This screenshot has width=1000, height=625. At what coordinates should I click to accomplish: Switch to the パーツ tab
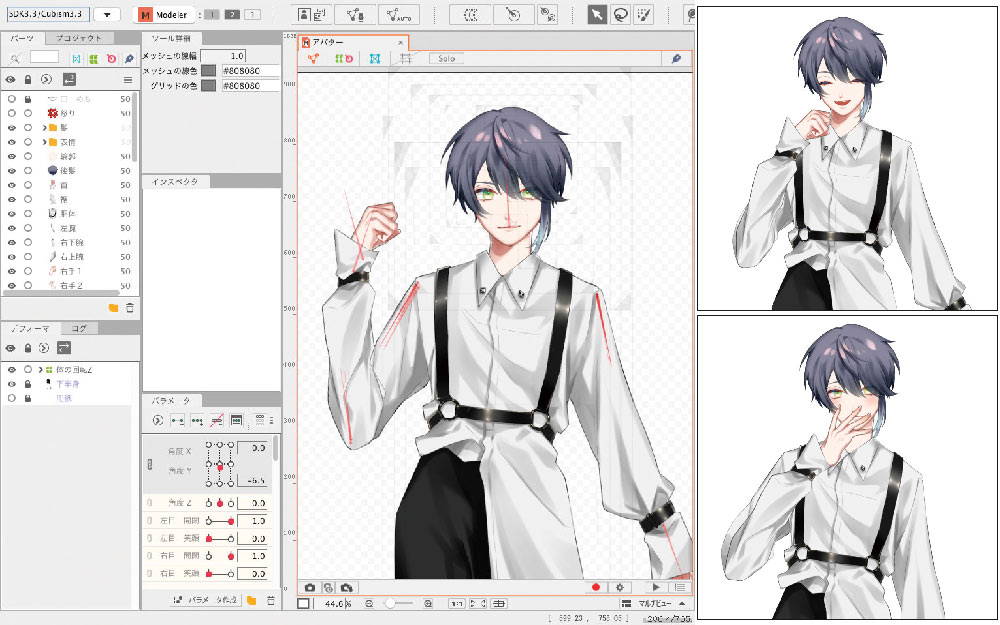coord(22,38)
